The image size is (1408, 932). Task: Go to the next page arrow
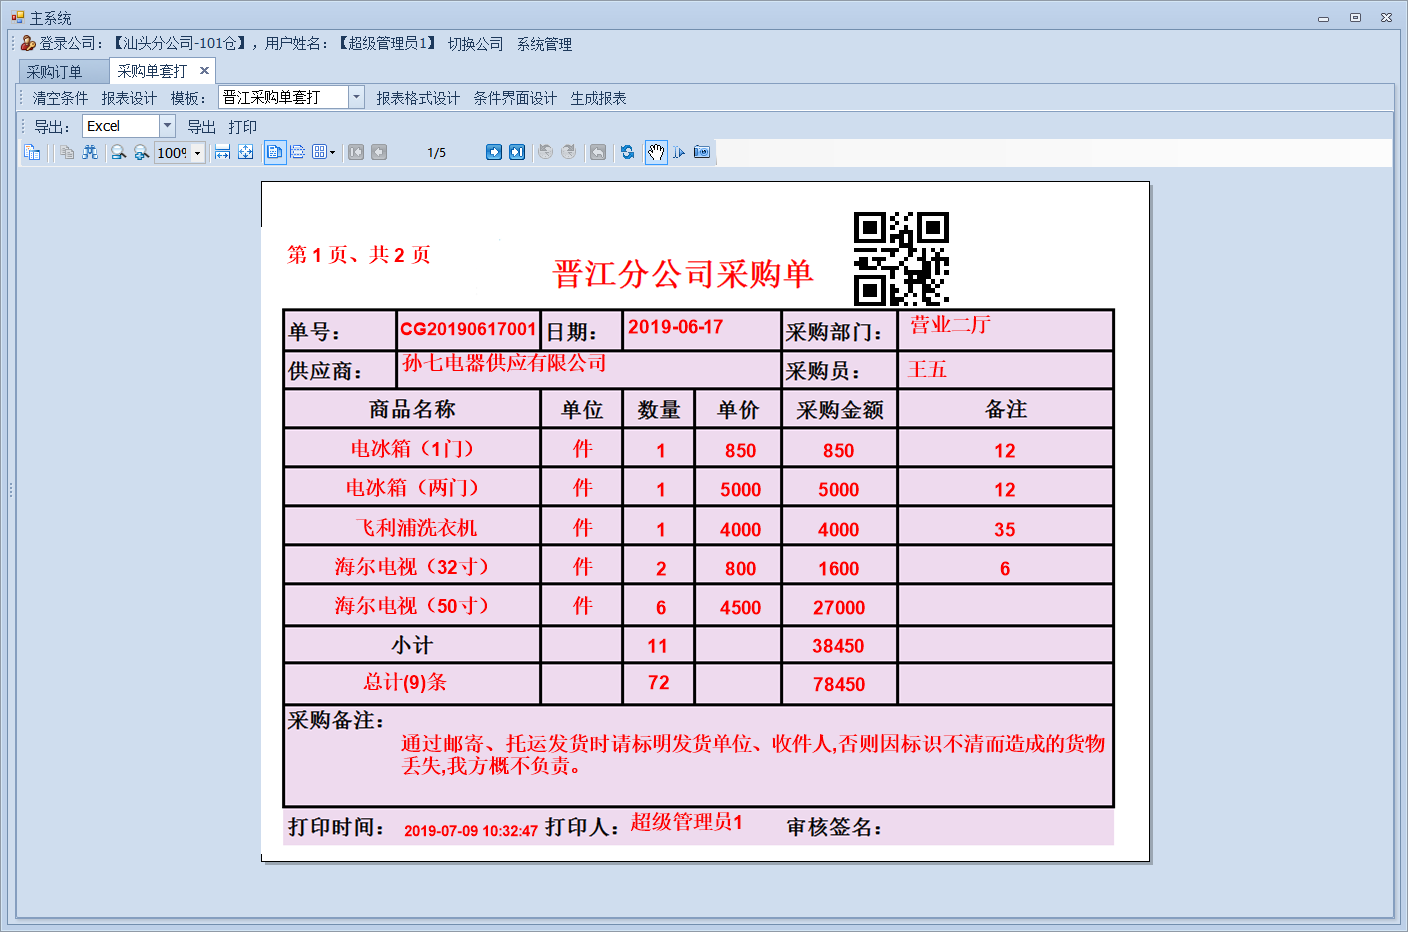point(494,152)
